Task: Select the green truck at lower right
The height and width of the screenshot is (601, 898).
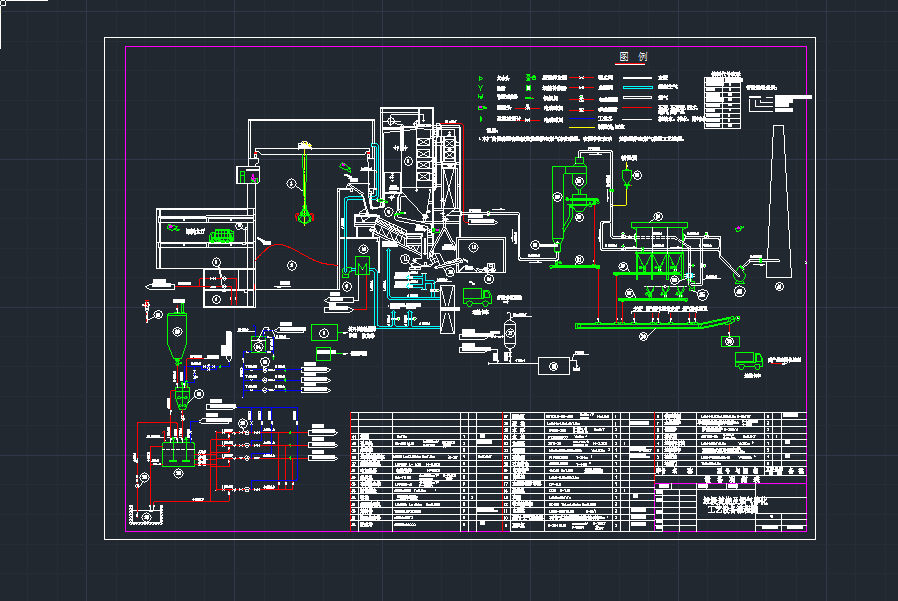Action: 748,361
